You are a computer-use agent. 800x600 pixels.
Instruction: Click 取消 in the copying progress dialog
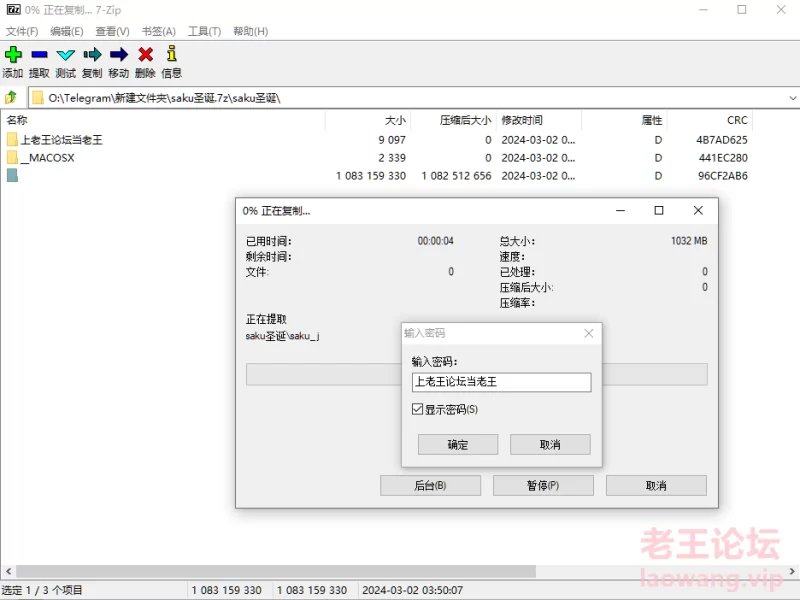(x=656, y=485)
